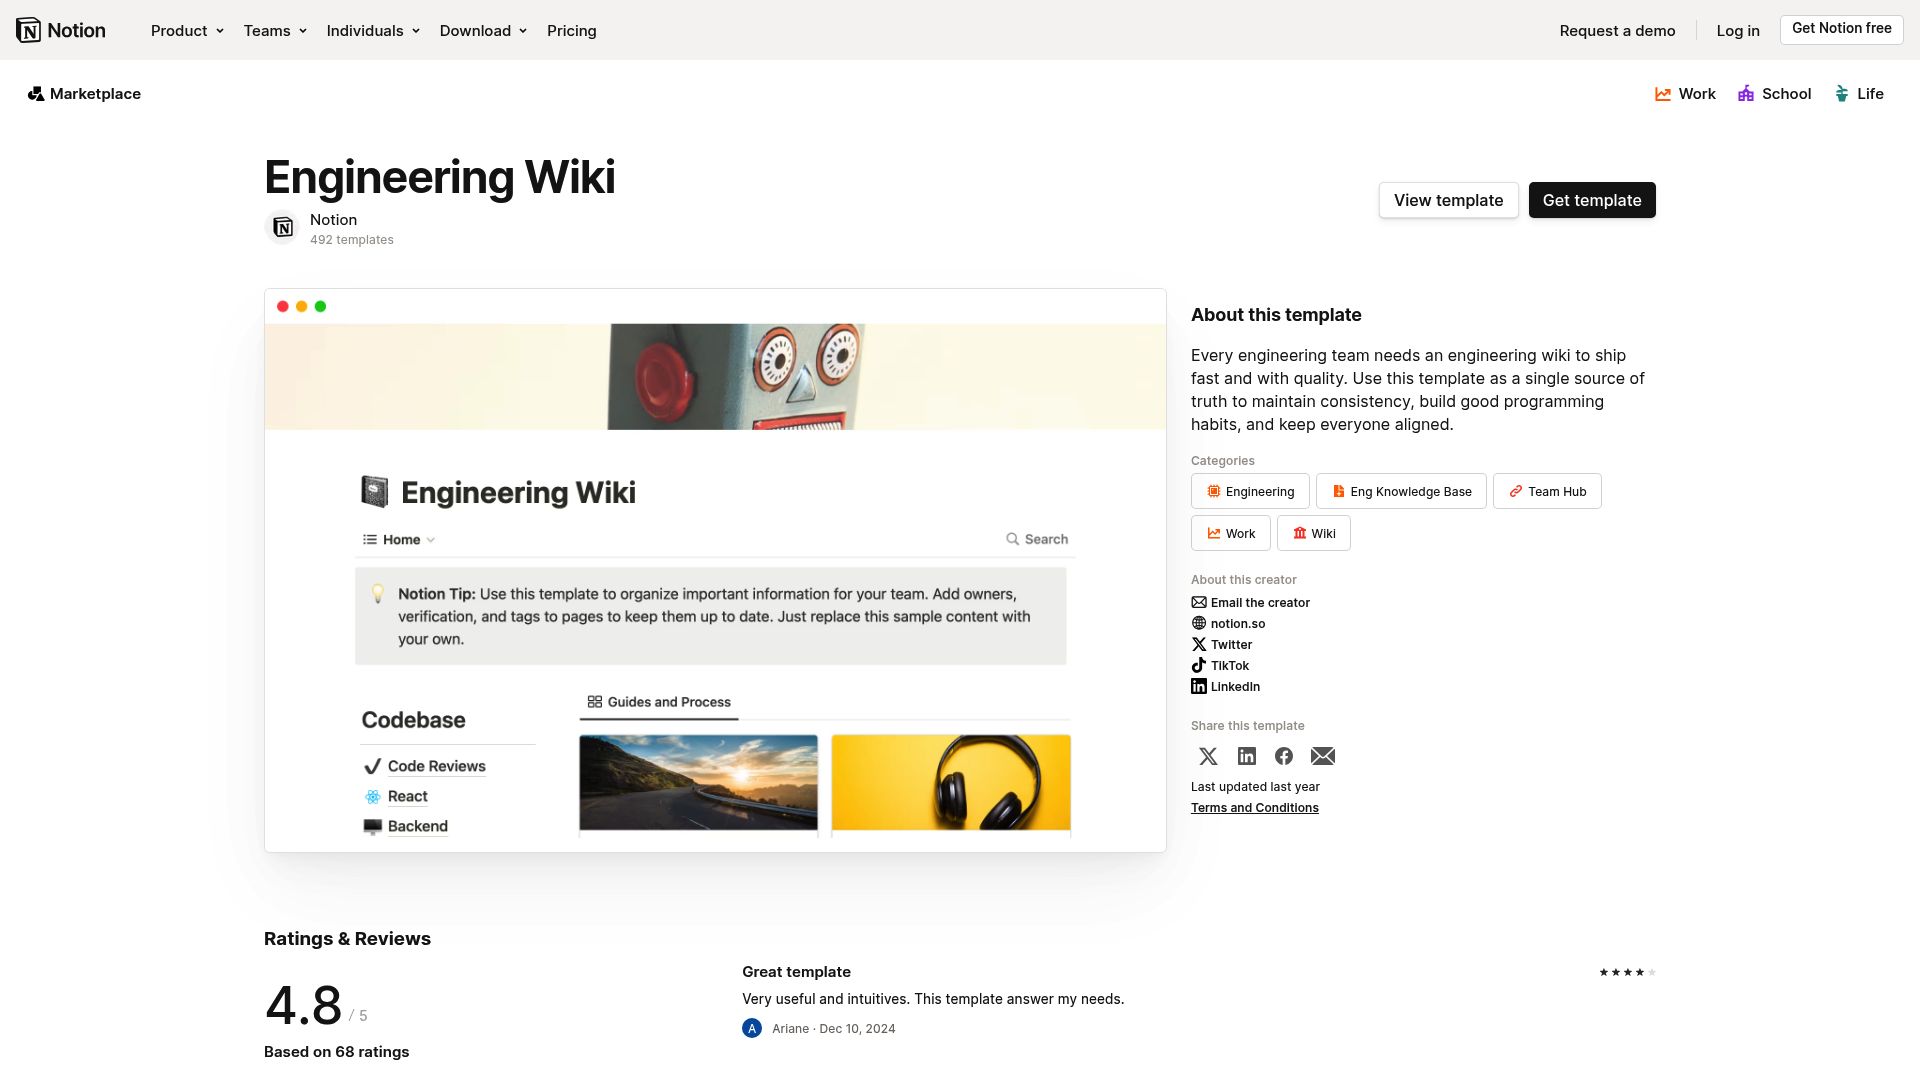This screenshot has width=1920, height=1080.
Task: Open the Wiki category tag
Action: pos(1314,533)
